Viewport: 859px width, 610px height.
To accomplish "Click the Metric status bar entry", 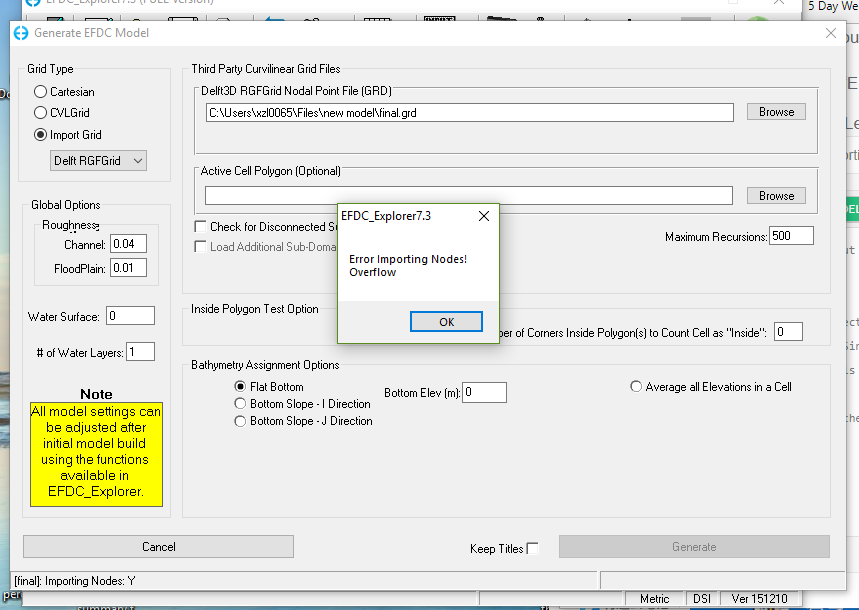I will (655, 598).
